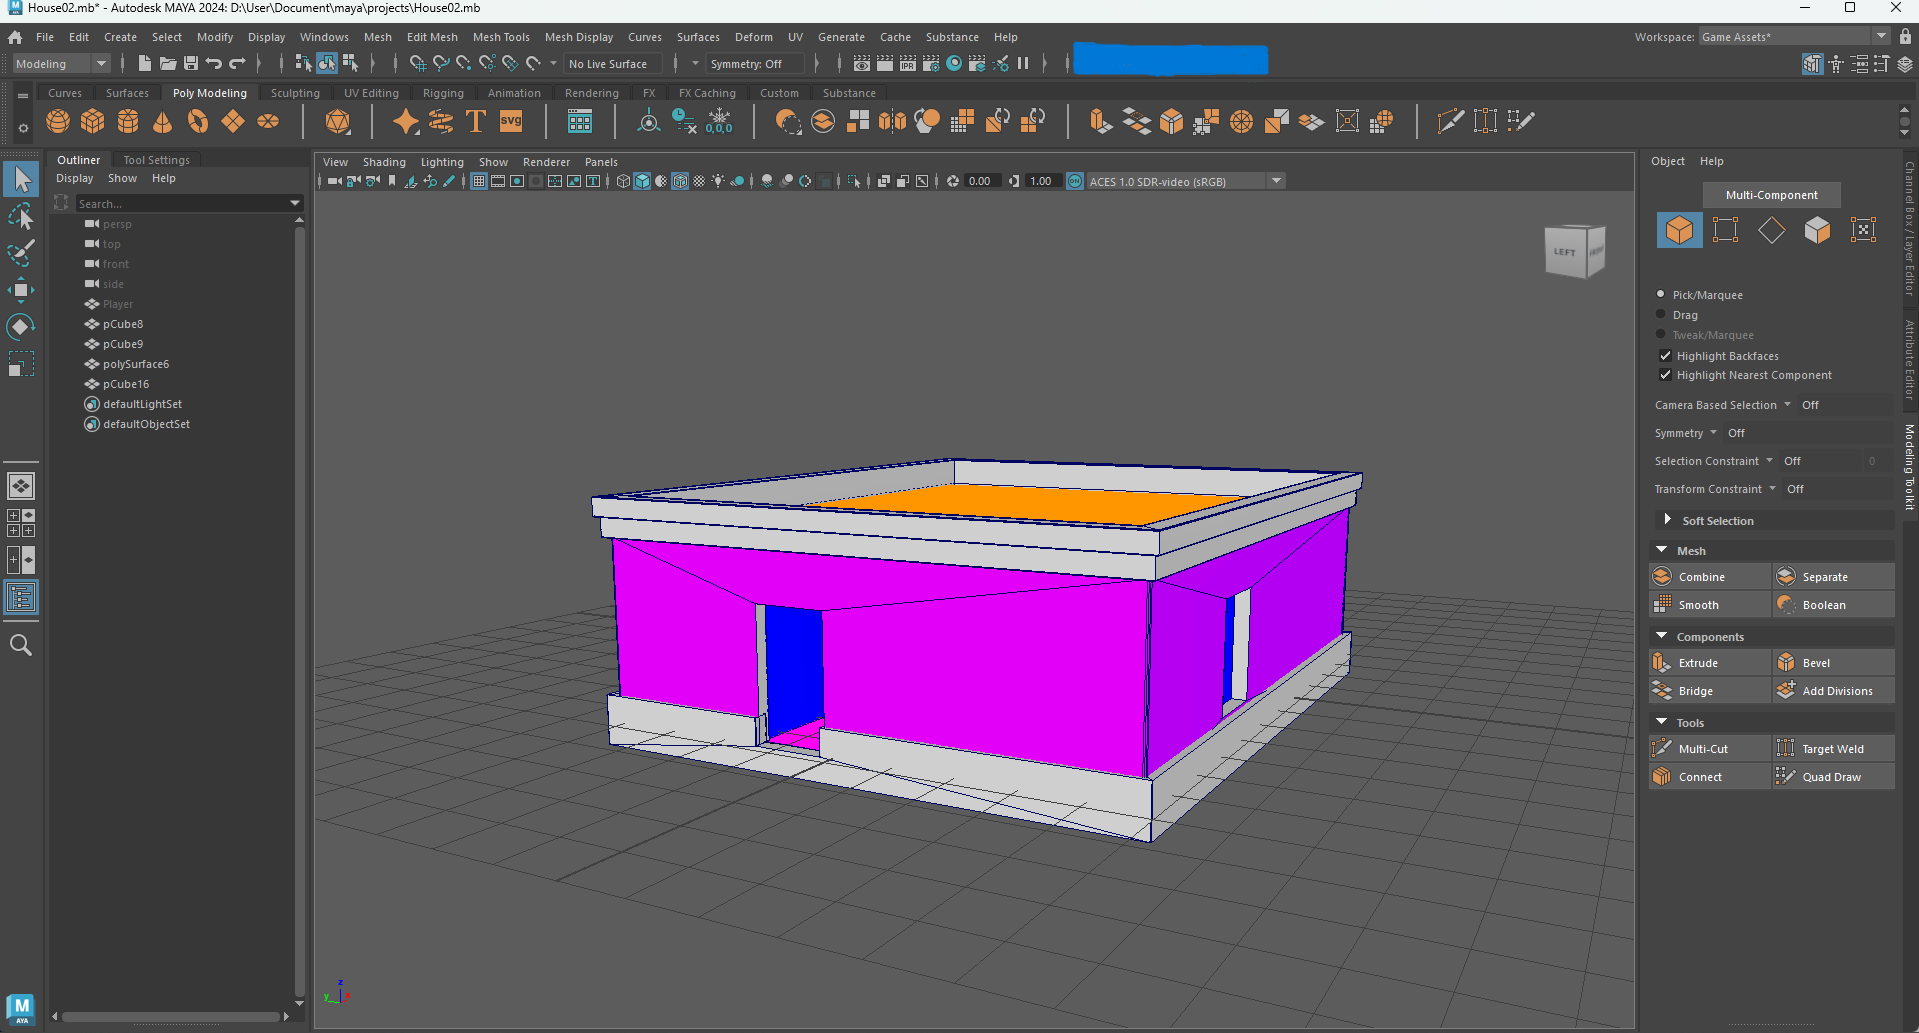
Task: Switch to the Tool Settings tab
Action: click(156, 160)
